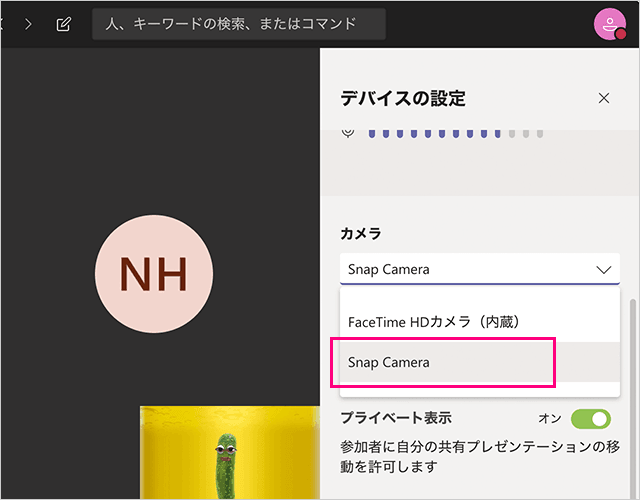The width and height of the screenshot is (640, 500).
Task: Choose Snap Camera from the list
Action: tap(480, 362)
